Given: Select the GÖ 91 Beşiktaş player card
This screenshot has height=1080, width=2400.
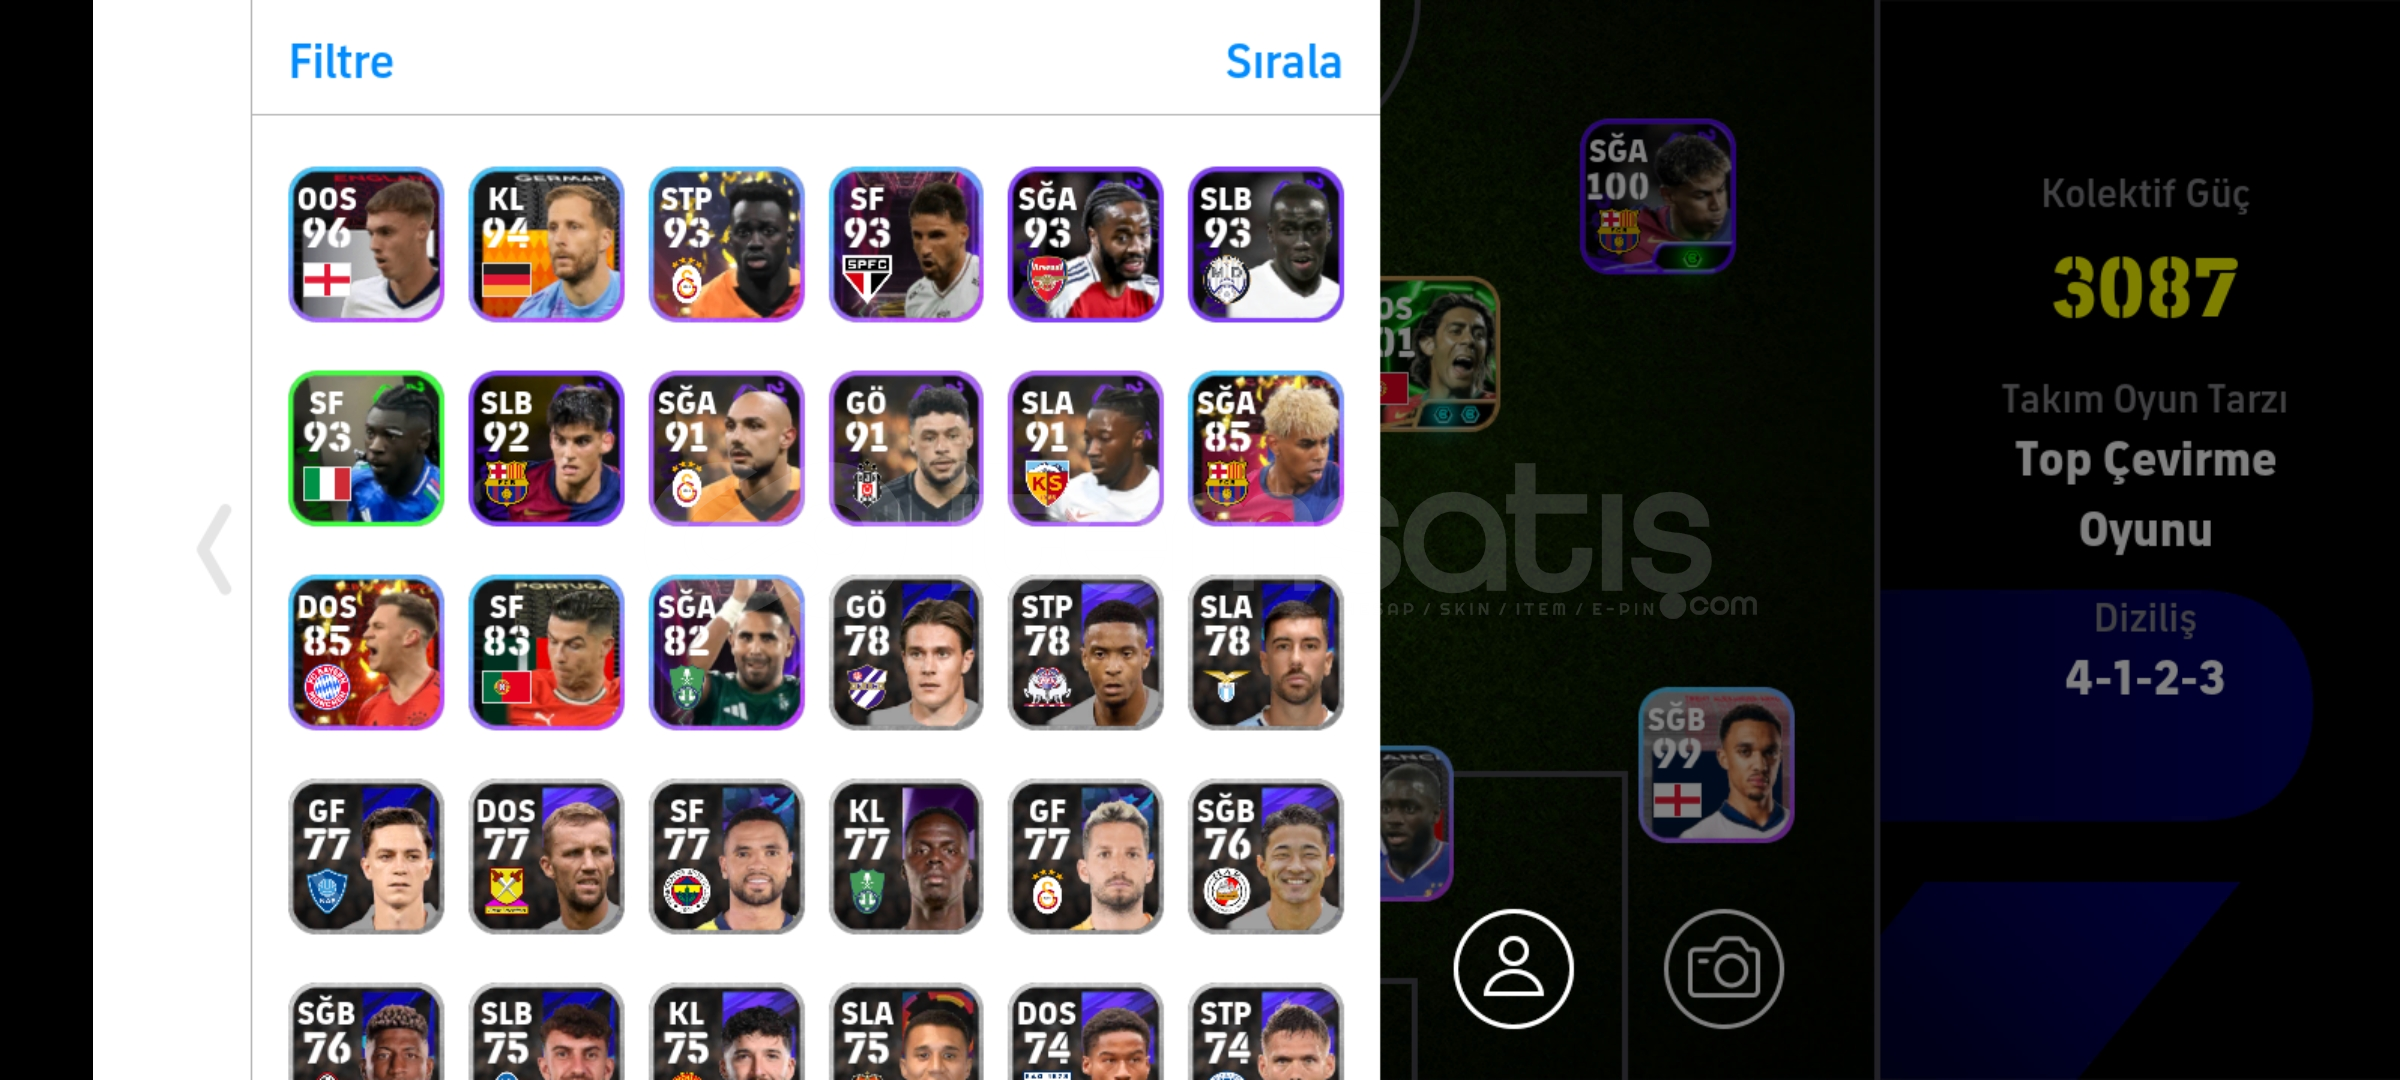Looking at the screenshot, I should (x=906, y=448).
